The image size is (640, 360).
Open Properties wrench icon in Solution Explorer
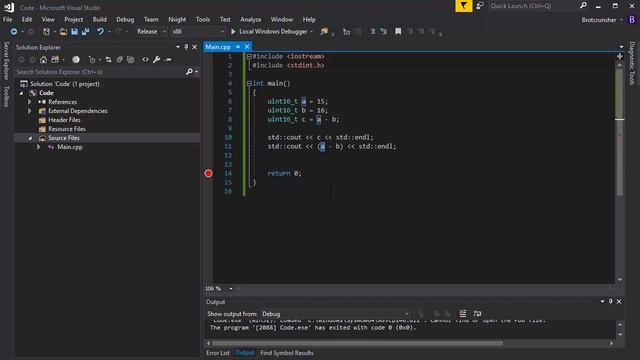tap(156, 60)
